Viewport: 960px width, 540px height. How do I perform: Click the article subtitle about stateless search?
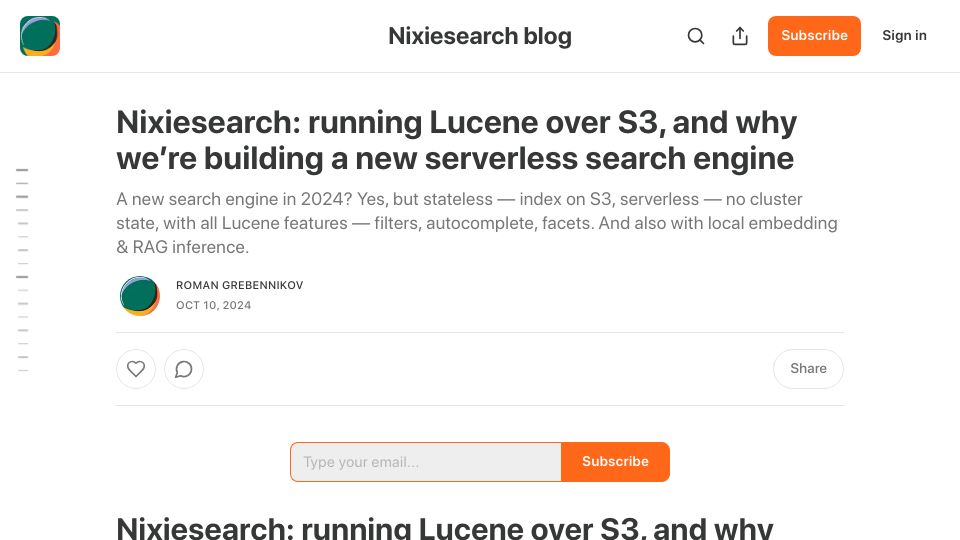click(x=477, y=223)
